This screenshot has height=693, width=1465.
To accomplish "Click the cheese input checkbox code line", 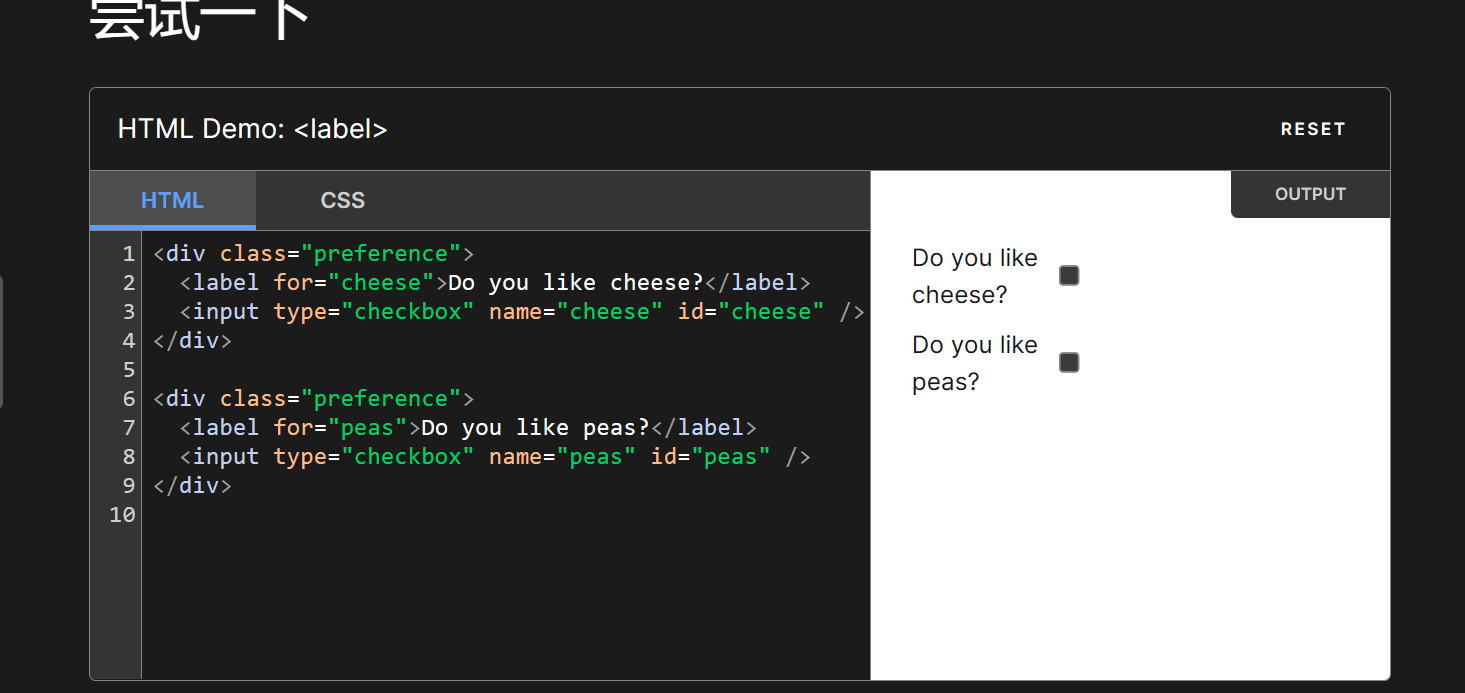I will [x=521, y=312].
